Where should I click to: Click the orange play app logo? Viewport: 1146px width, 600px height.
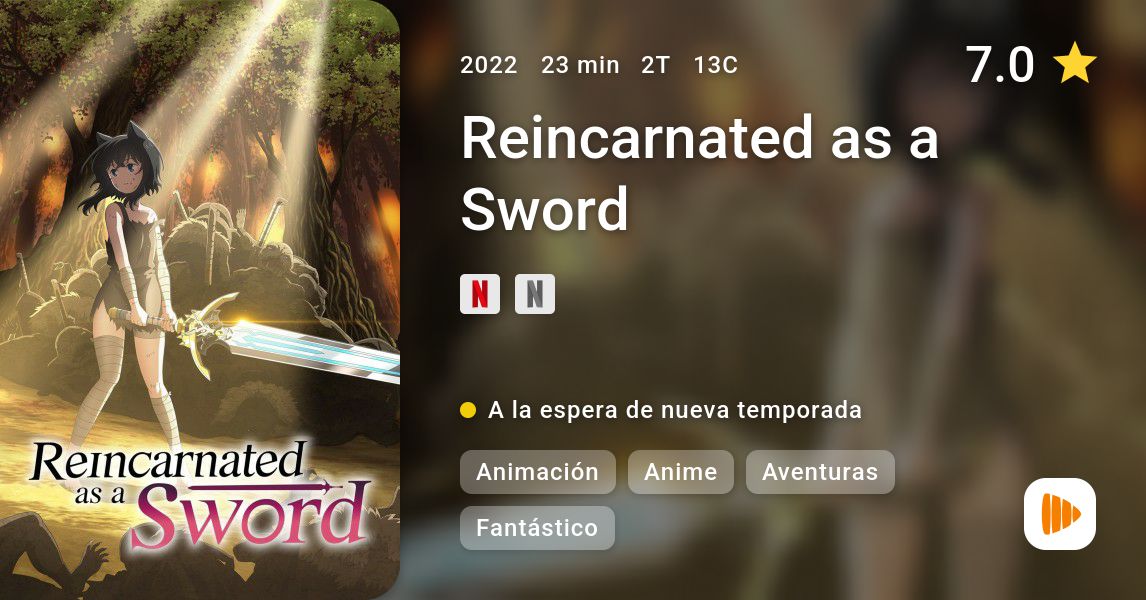point(1060,514)
